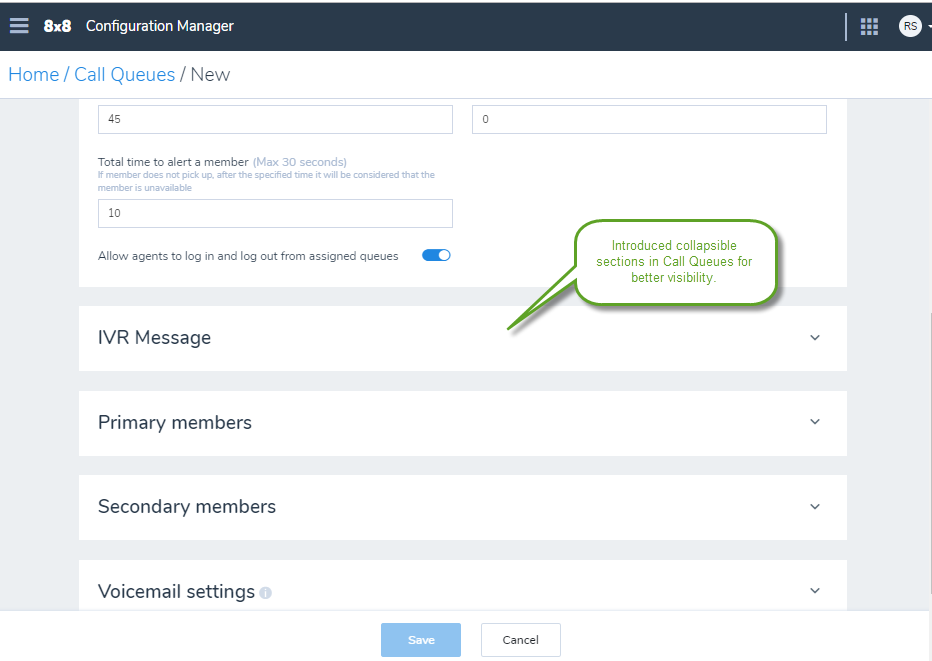The image size is (932, 661).
Task: Click the Voicemail settings info icon
Action: point(266,593)
